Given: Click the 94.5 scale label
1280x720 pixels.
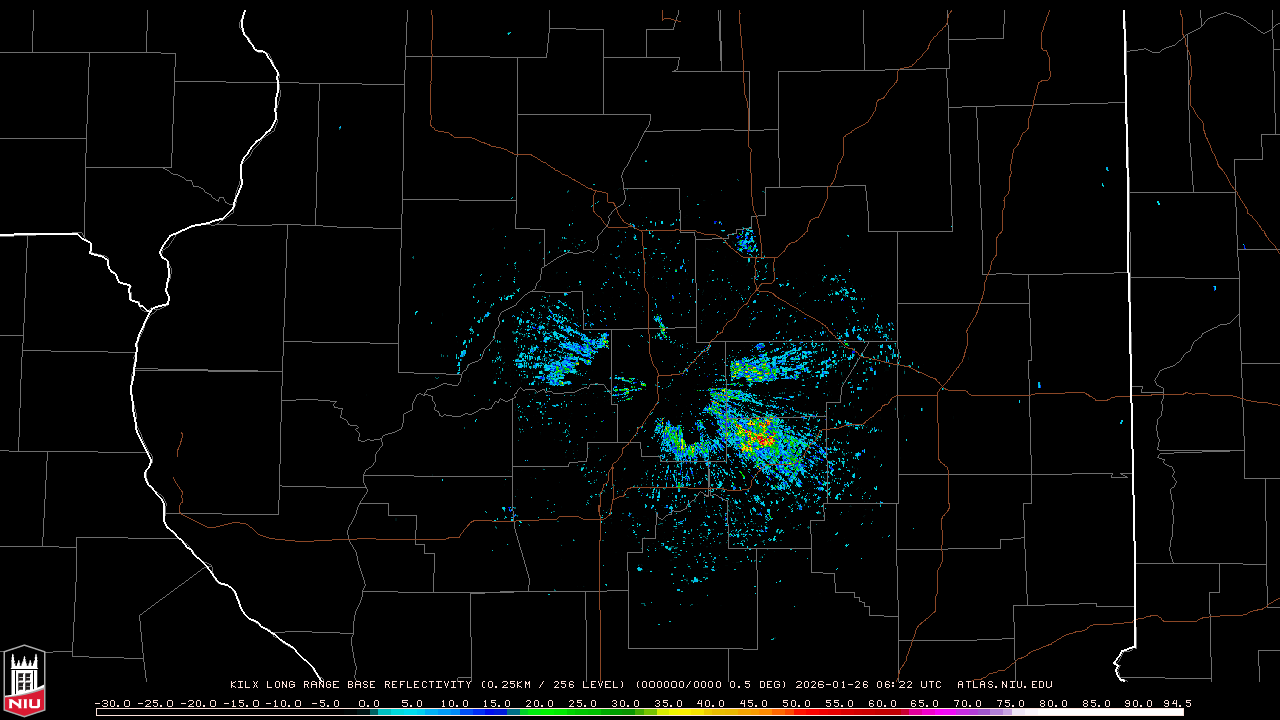Looking at the screenshot, I should point(1176,703).
